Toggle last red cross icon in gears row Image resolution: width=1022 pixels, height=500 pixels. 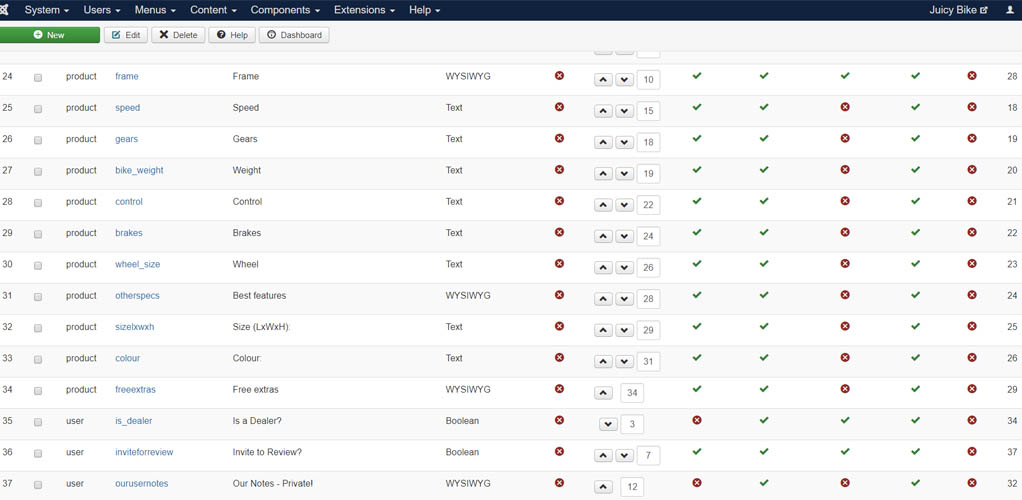pos(972,138)
